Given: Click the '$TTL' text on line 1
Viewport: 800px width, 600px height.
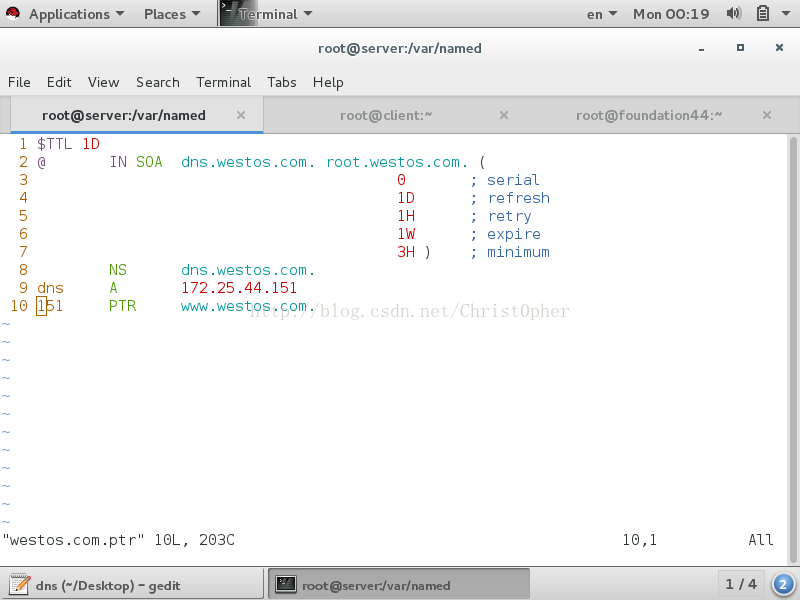Looking at the screenshot, I should tap(55, 144).
